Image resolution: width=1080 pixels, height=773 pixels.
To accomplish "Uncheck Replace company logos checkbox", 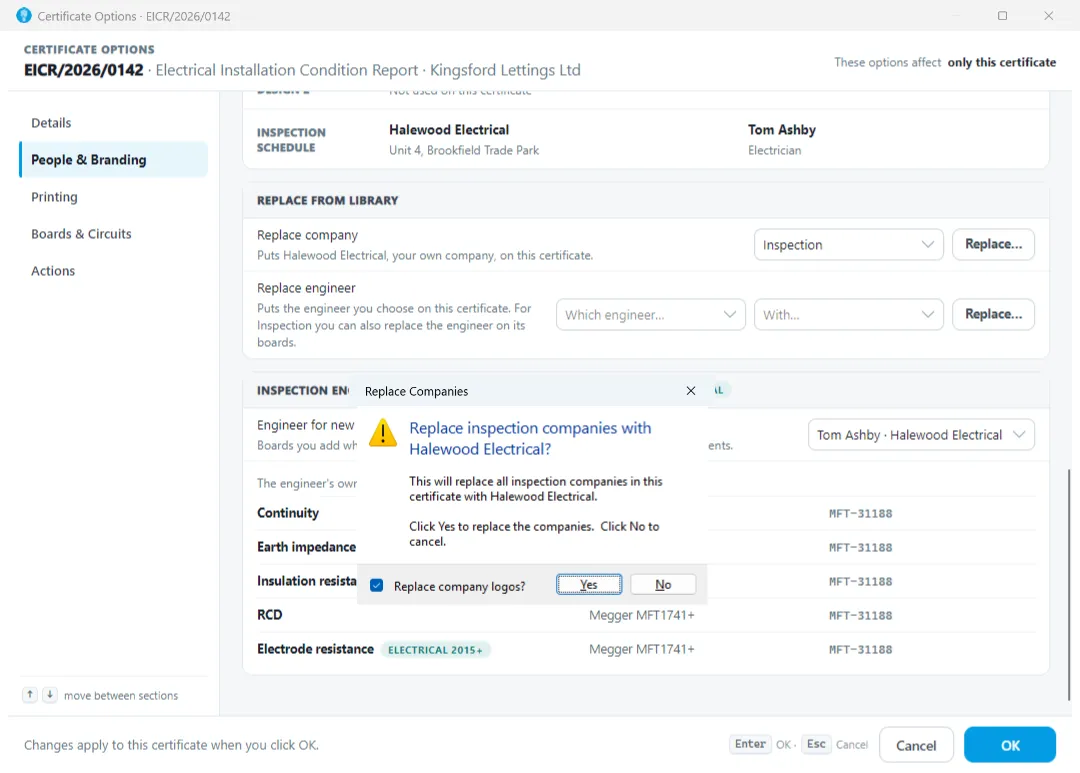I will pos(377,586).
